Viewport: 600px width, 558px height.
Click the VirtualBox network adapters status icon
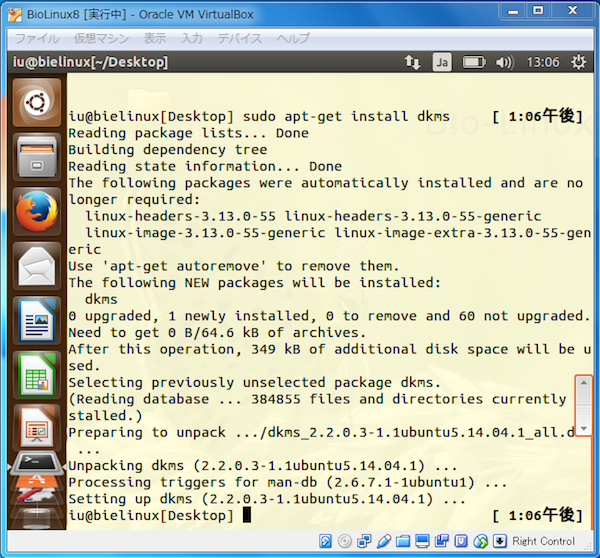pos(364,541)
